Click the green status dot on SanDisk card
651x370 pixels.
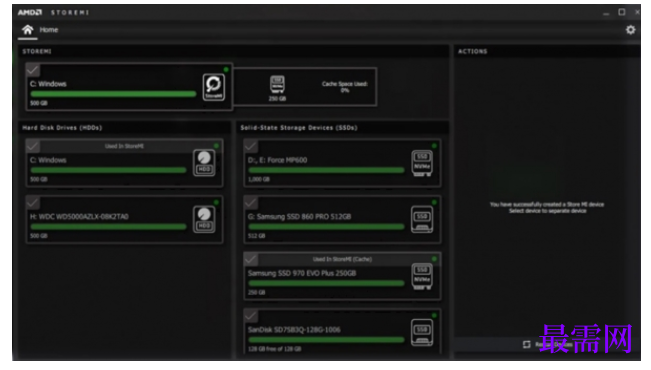[x=434, y=315]
